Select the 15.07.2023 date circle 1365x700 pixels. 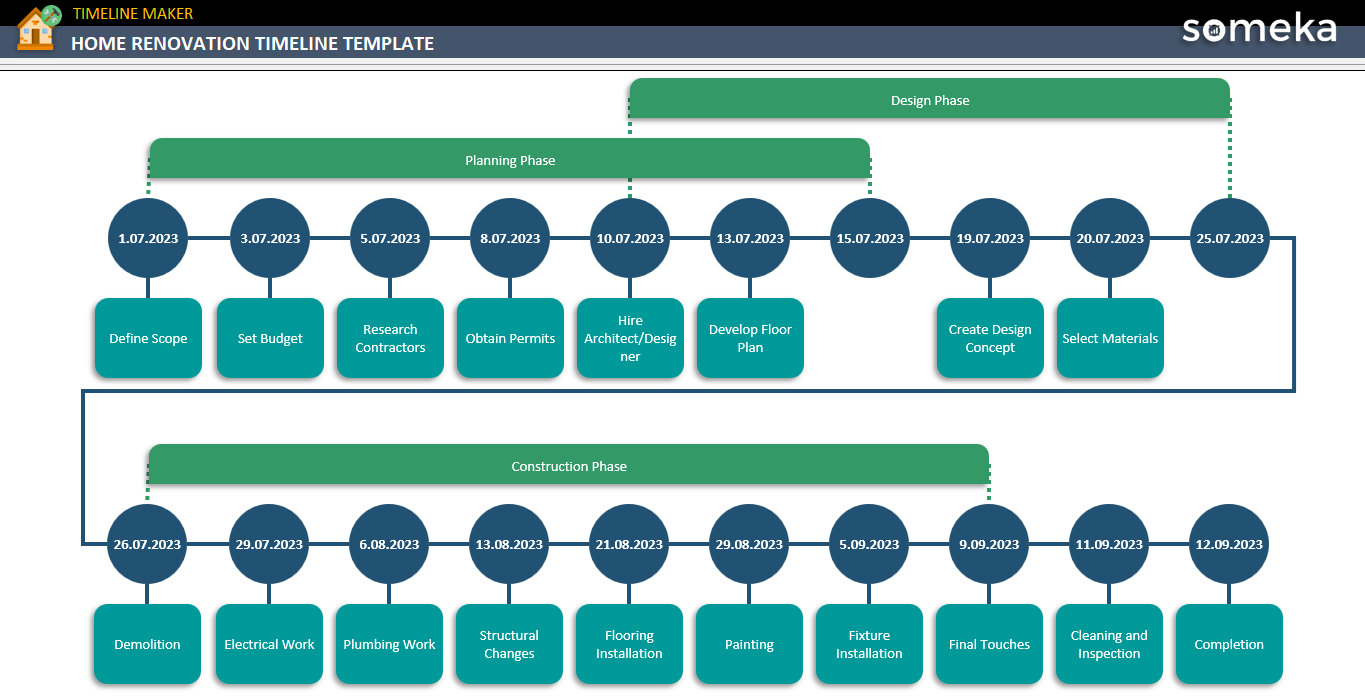coord(869,238)
